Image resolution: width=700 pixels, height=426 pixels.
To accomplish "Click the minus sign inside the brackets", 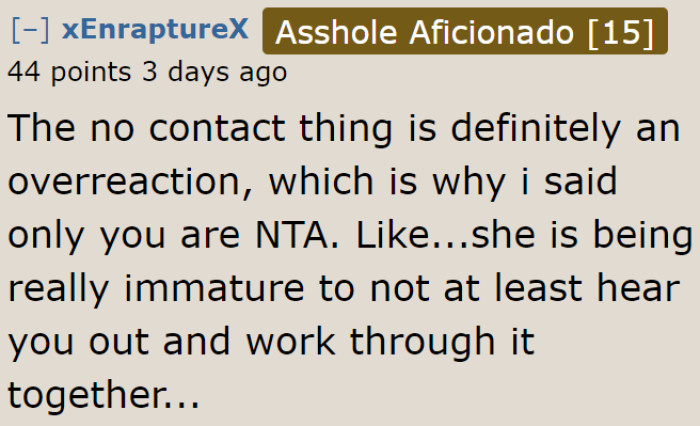I will [30, 30].
